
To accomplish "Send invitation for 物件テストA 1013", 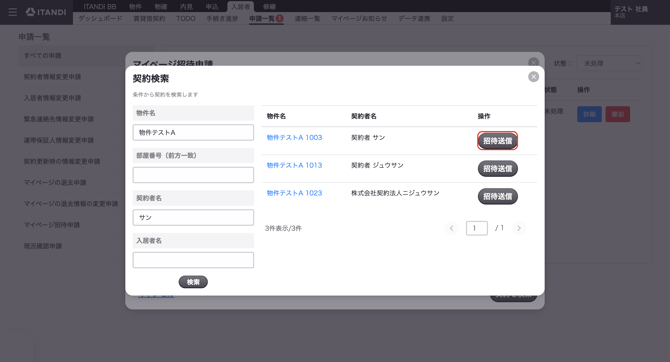I will tap(497, 168).
